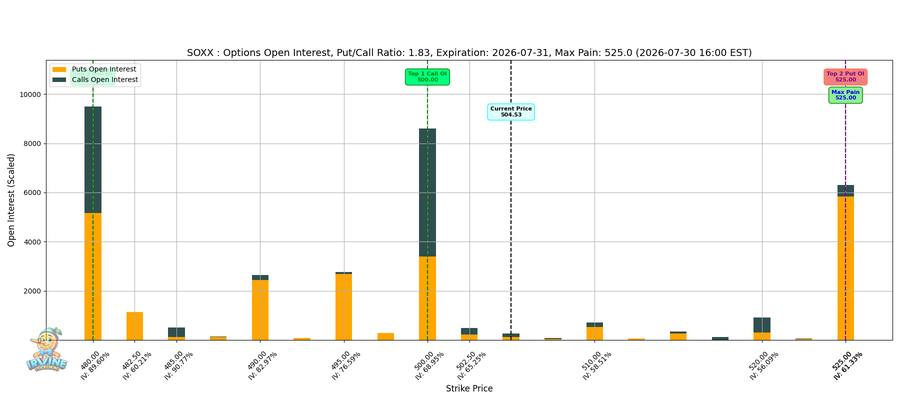Click the orange puts segment of the 500.00 bar

[428, 298]
